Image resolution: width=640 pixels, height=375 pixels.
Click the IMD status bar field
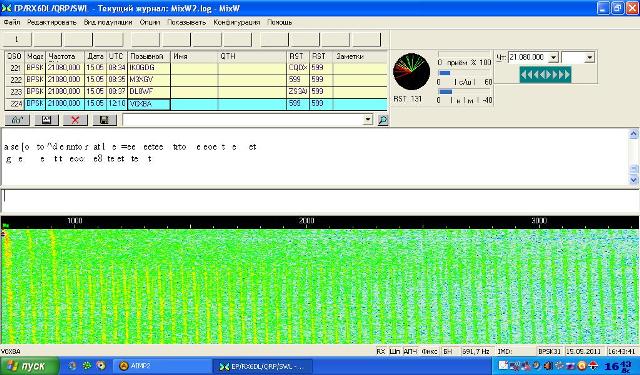coord(515,351)
